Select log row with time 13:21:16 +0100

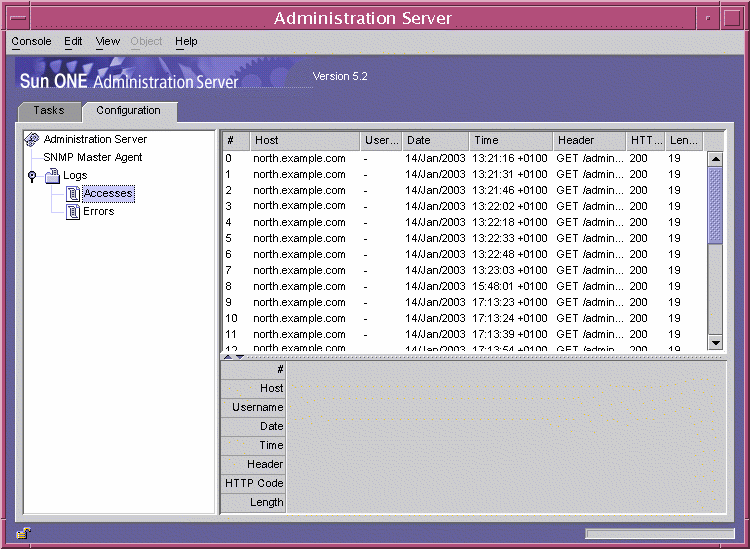pos(464,158)
